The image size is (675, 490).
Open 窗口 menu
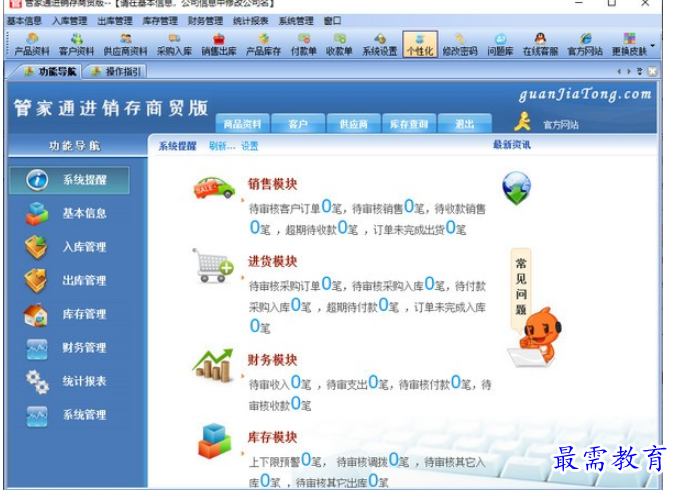(332, 20)
